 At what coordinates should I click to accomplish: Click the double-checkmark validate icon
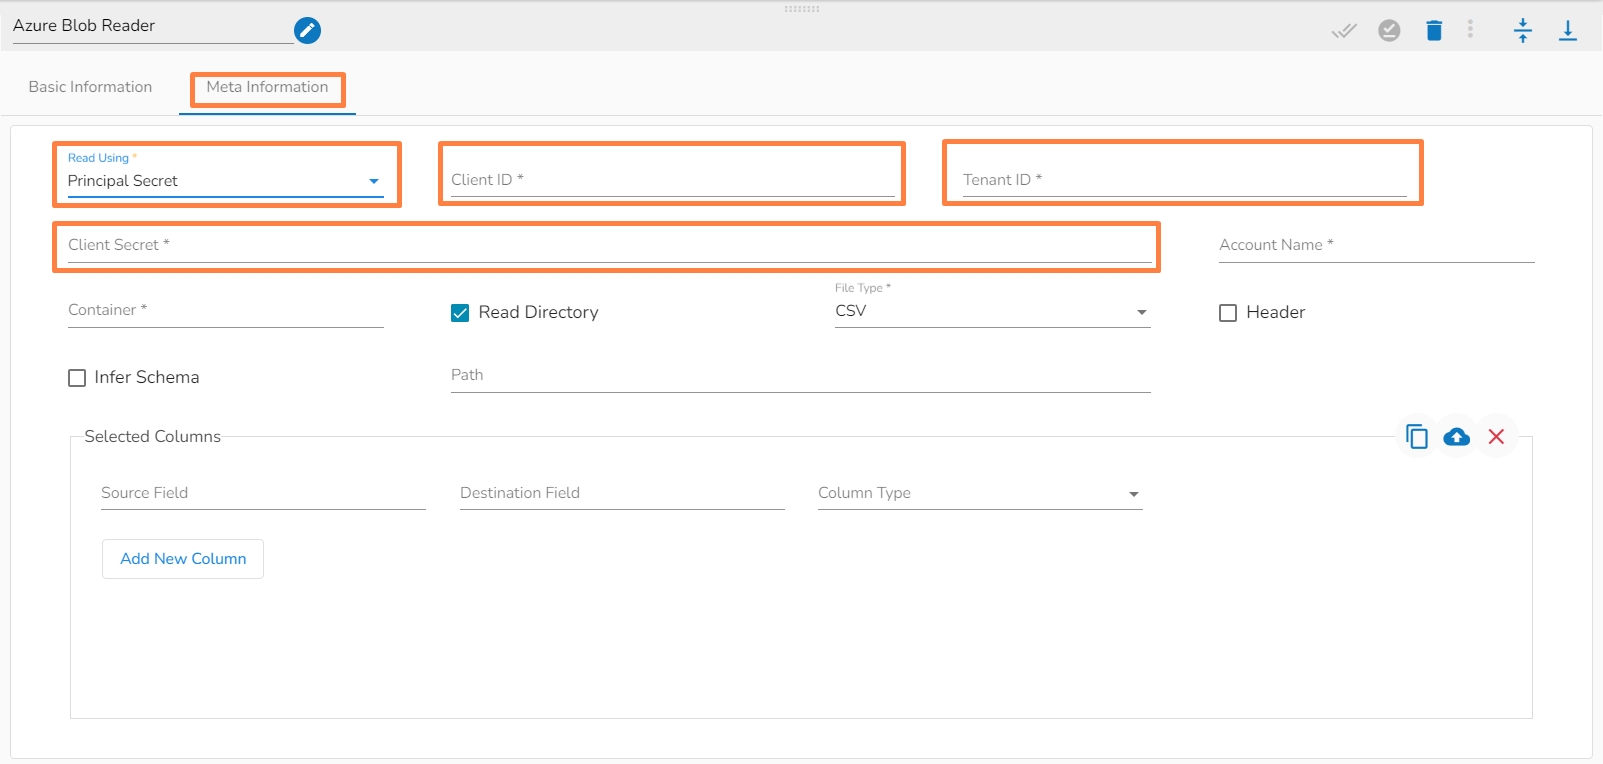point(1344,31)
